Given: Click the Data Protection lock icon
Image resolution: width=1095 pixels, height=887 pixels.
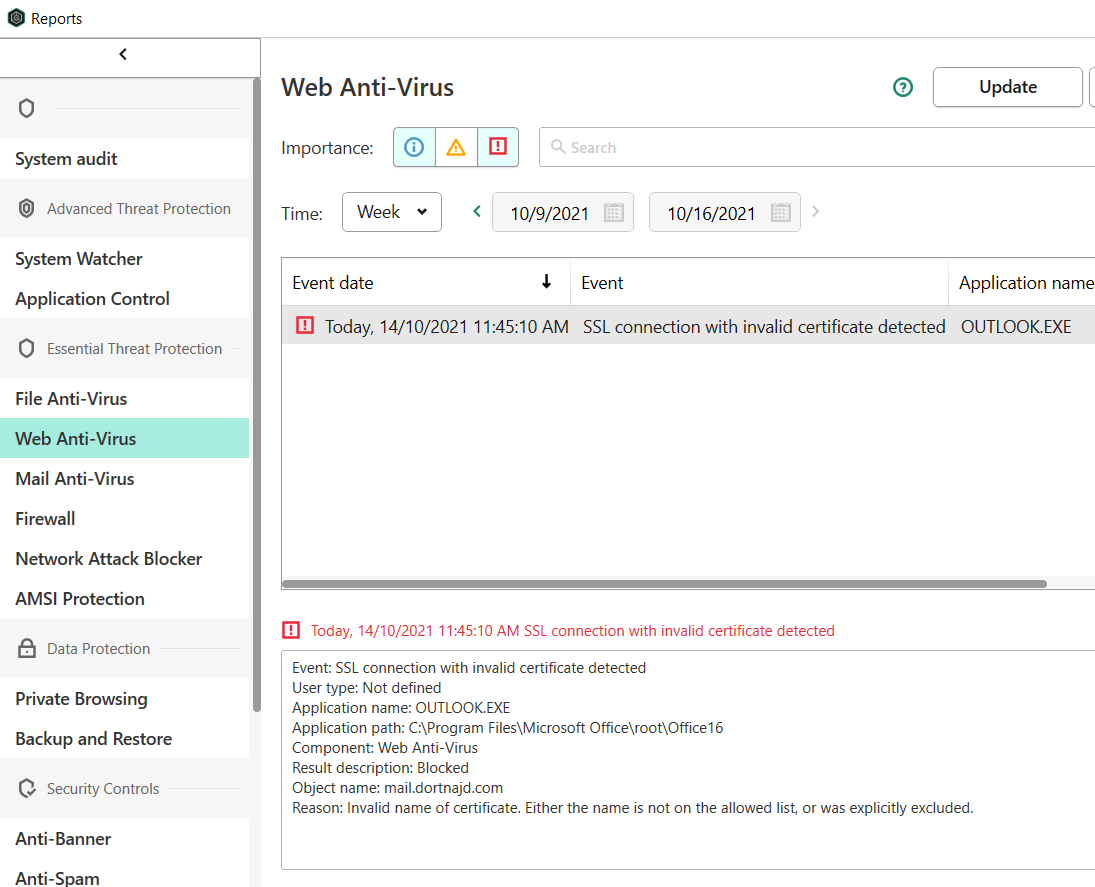Looking at the screenshot, I should pyautogui.click(x=27, y=648).
